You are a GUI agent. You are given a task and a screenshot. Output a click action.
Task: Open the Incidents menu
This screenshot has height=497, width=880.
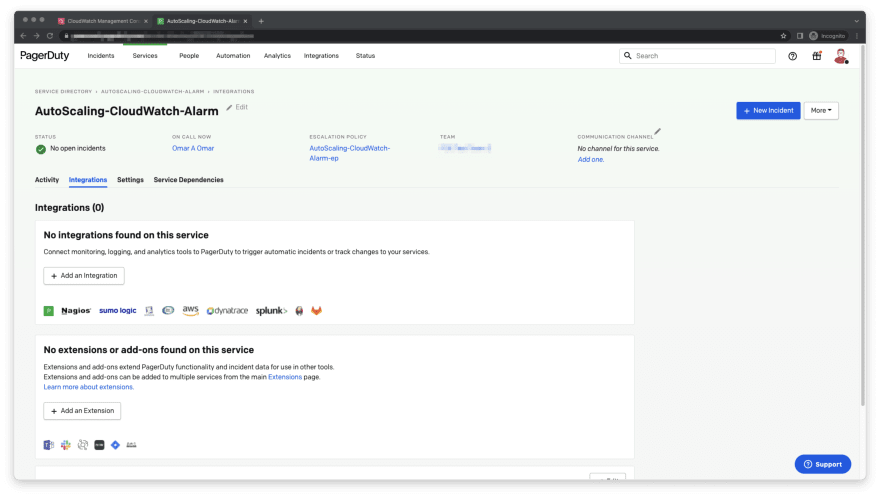pos(101,56)
